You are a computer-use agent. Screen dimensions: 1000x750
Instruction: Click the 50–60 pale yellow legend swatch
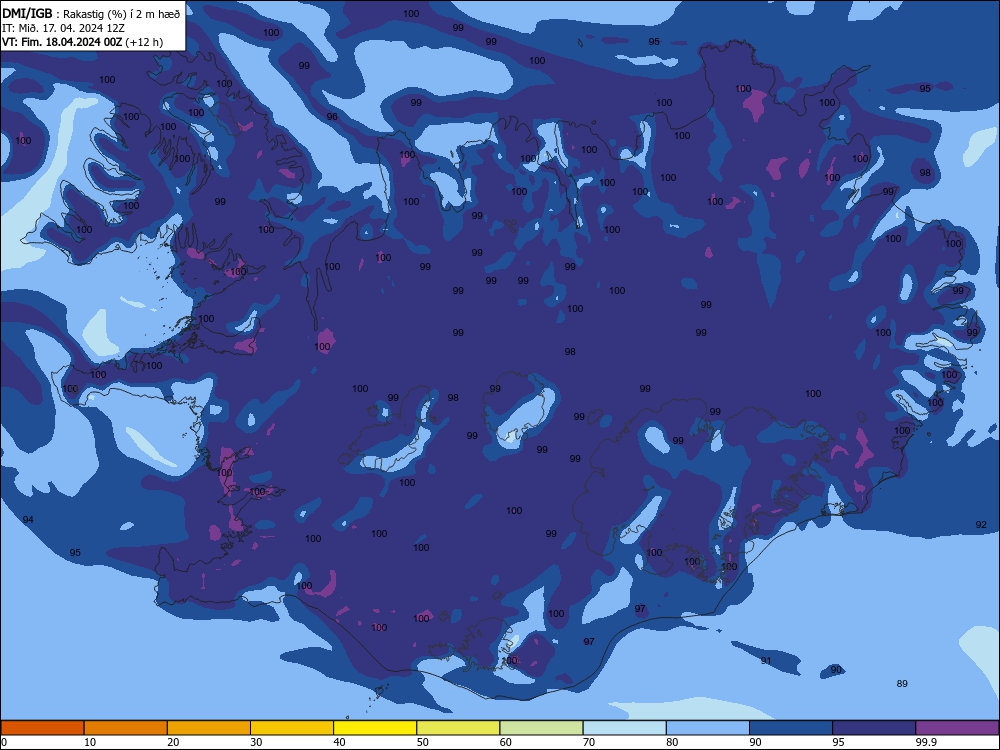458,728
